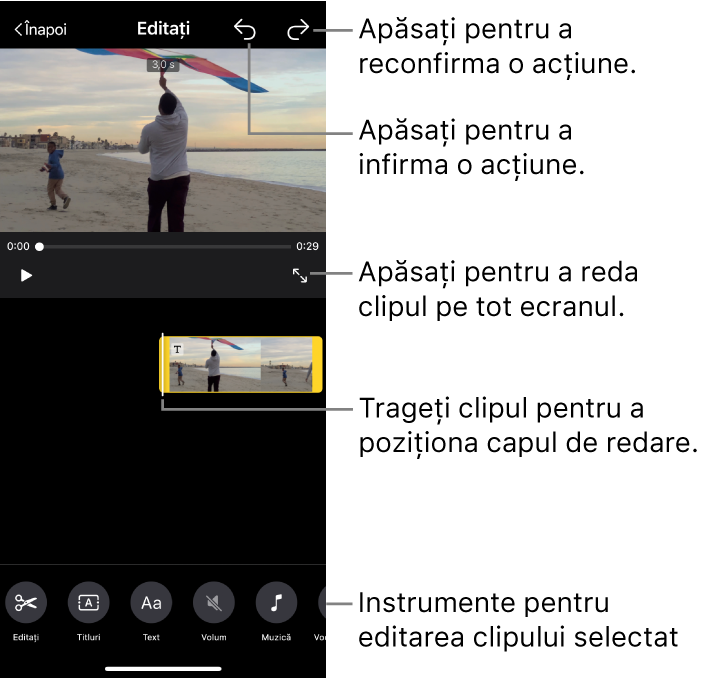Click the playback scrubber handle

point(40,247)
